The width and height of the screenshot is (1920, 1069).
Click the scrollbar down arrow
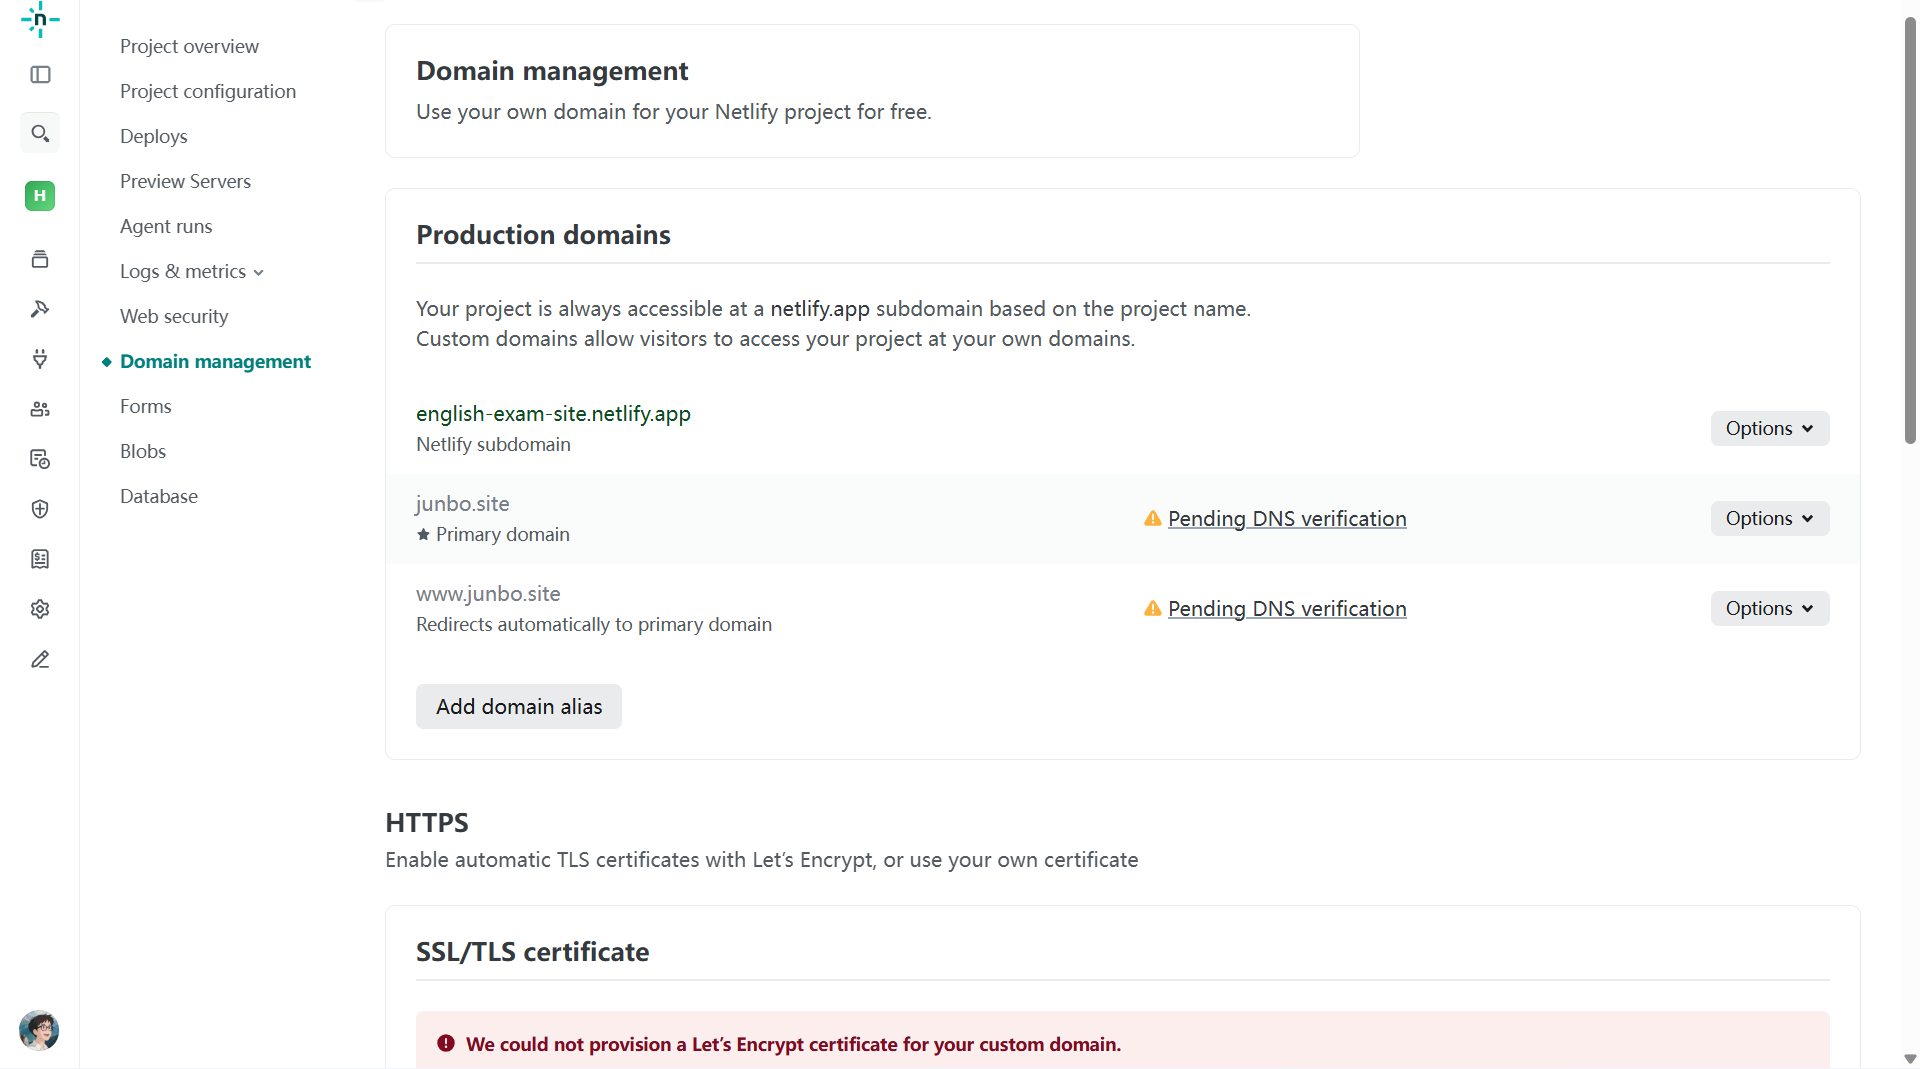[x=1910, y=1058]
